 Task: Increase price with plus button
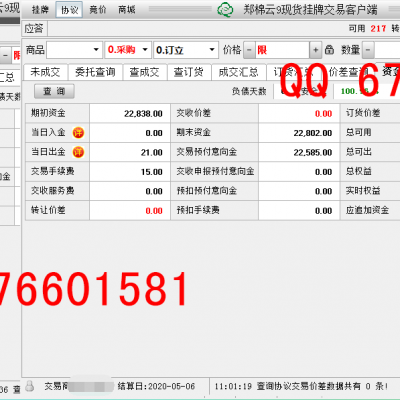click(x=315, y=50)
